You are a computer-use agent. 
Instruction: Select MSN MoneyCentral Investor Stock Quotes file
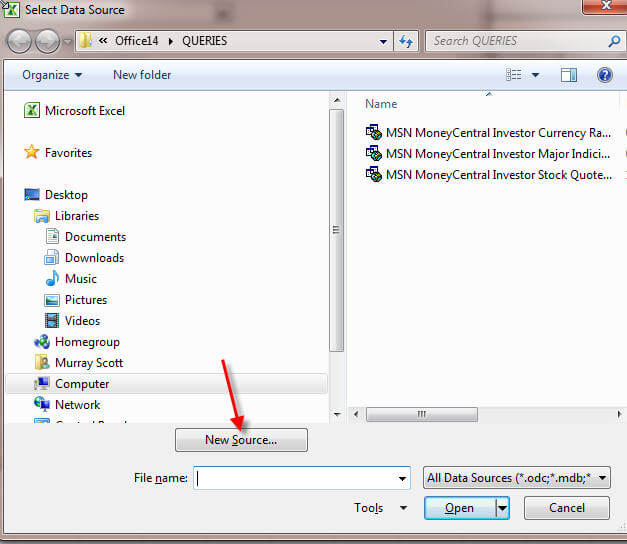point(489,175)
